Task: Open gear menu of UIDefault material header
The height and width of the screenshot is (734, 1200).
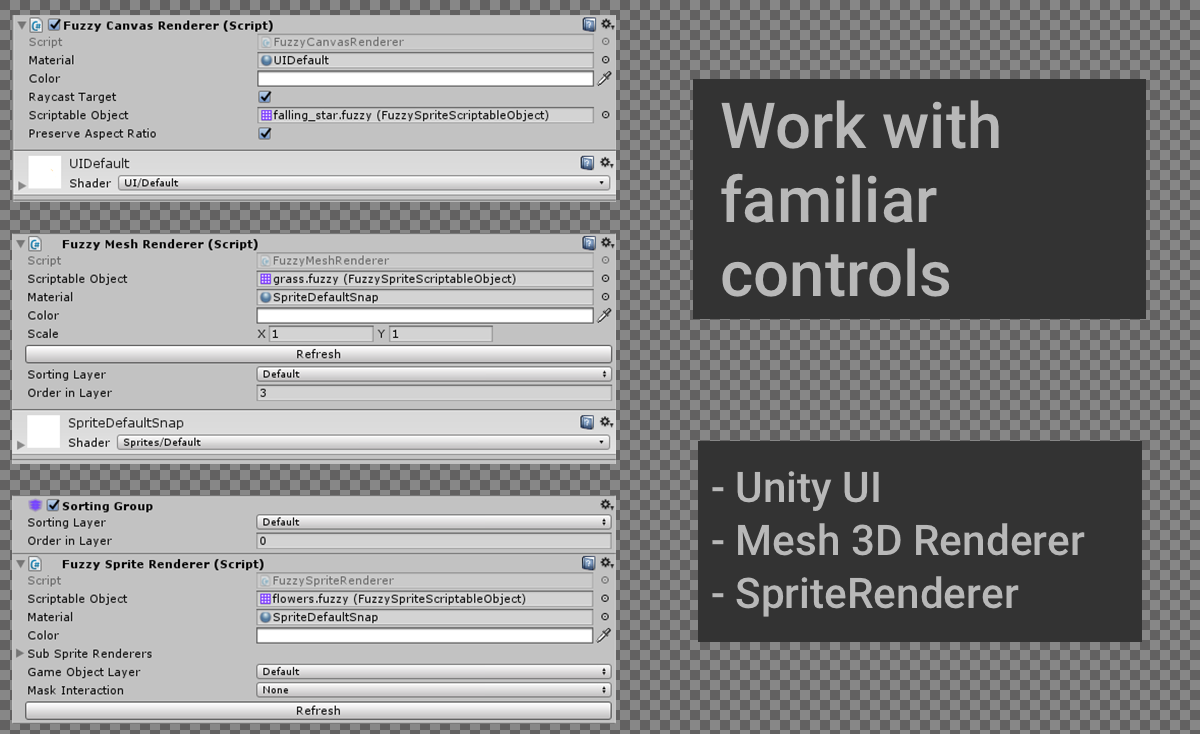Action: pyautogui.click(x=606, y=162)
